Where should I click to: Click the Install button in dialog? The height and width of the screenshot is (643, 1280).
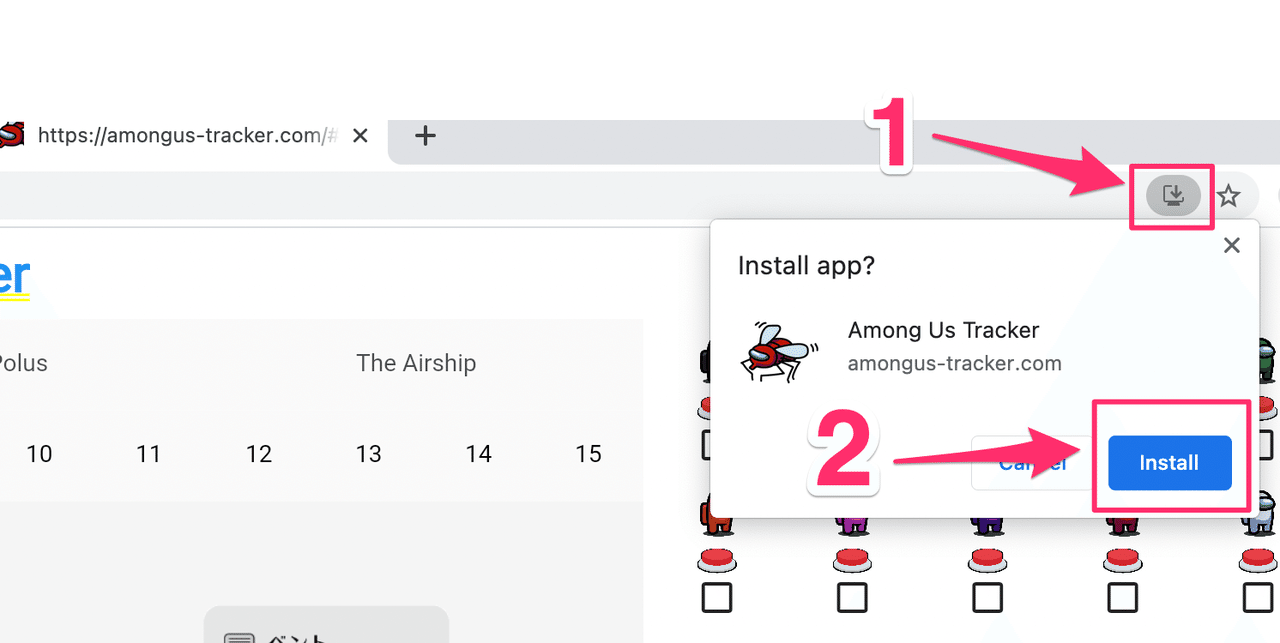click(x=1169, y=462)
